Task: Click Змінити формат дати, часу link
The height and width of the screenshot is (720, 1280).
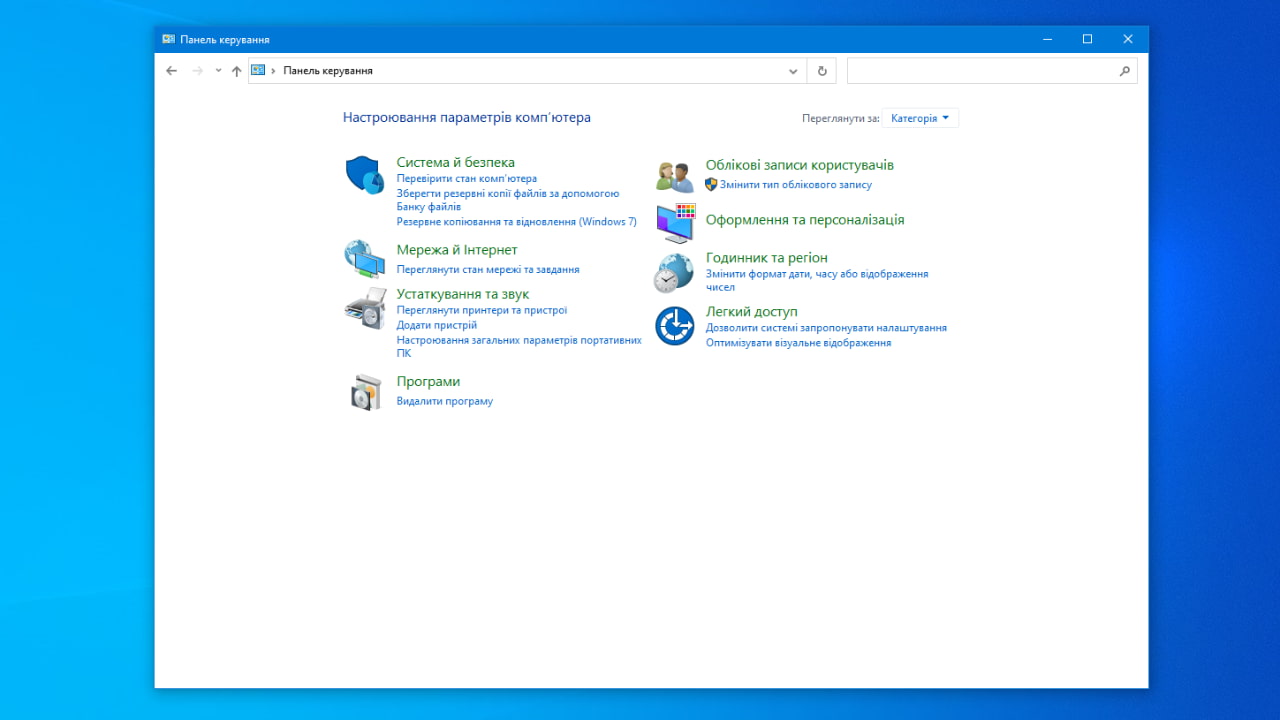Action: click(817, 280)
